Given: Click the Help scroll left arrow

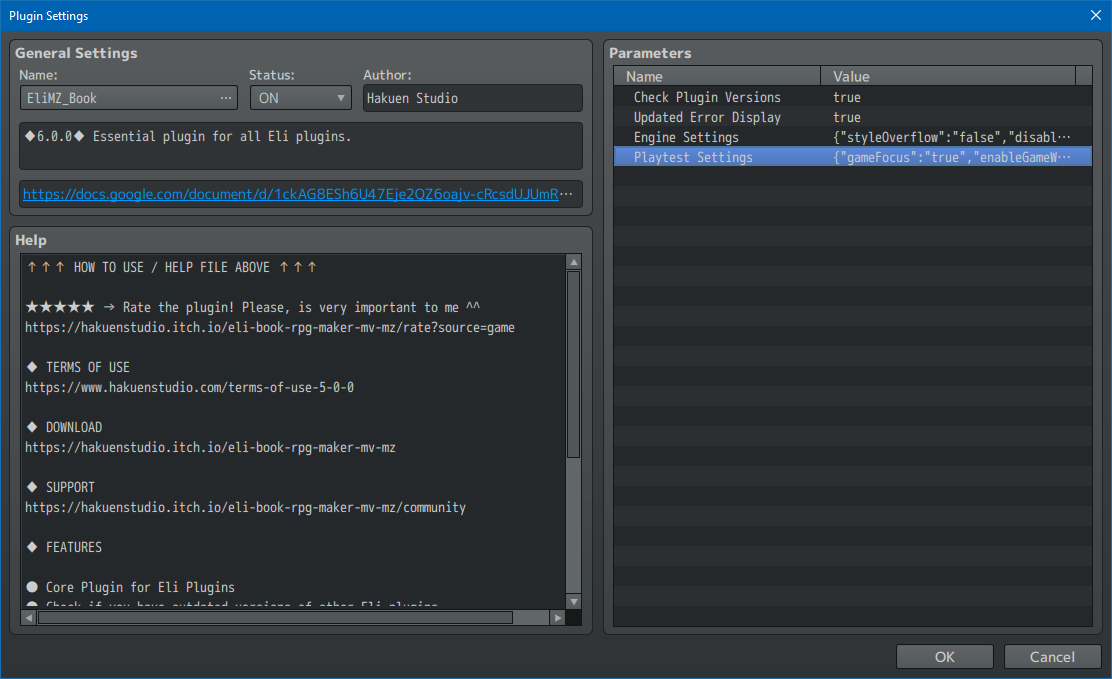Looking at the screenshot, I should coord(29,618).
